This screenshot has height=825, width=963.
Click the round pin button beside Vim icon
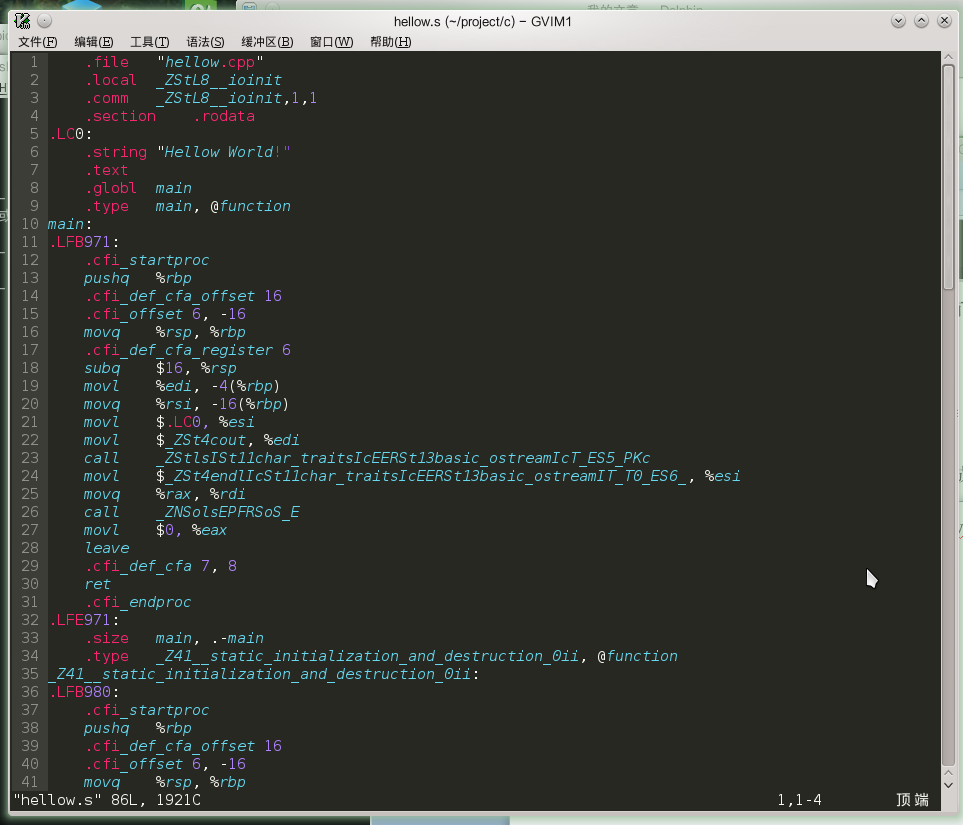(44, 22)
